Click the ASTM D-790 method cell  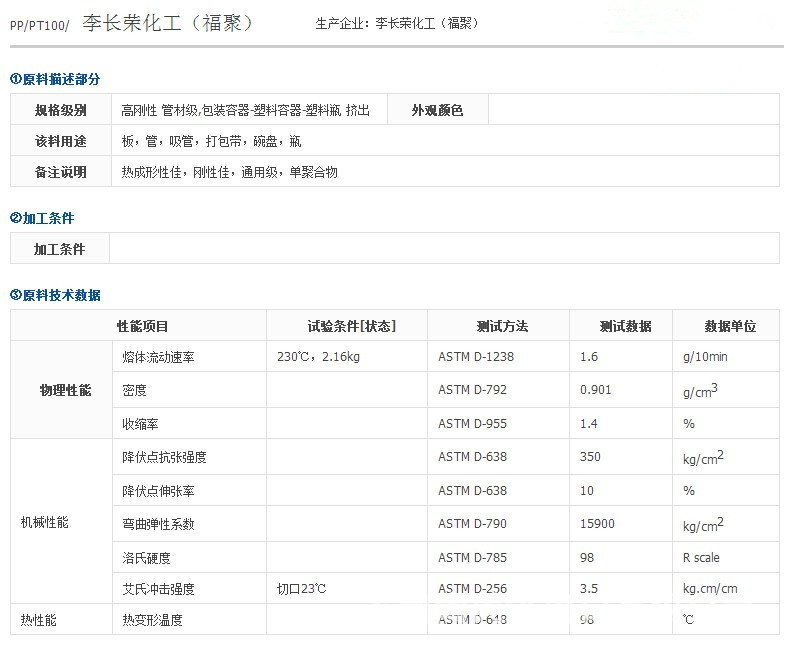click(499, 524)
